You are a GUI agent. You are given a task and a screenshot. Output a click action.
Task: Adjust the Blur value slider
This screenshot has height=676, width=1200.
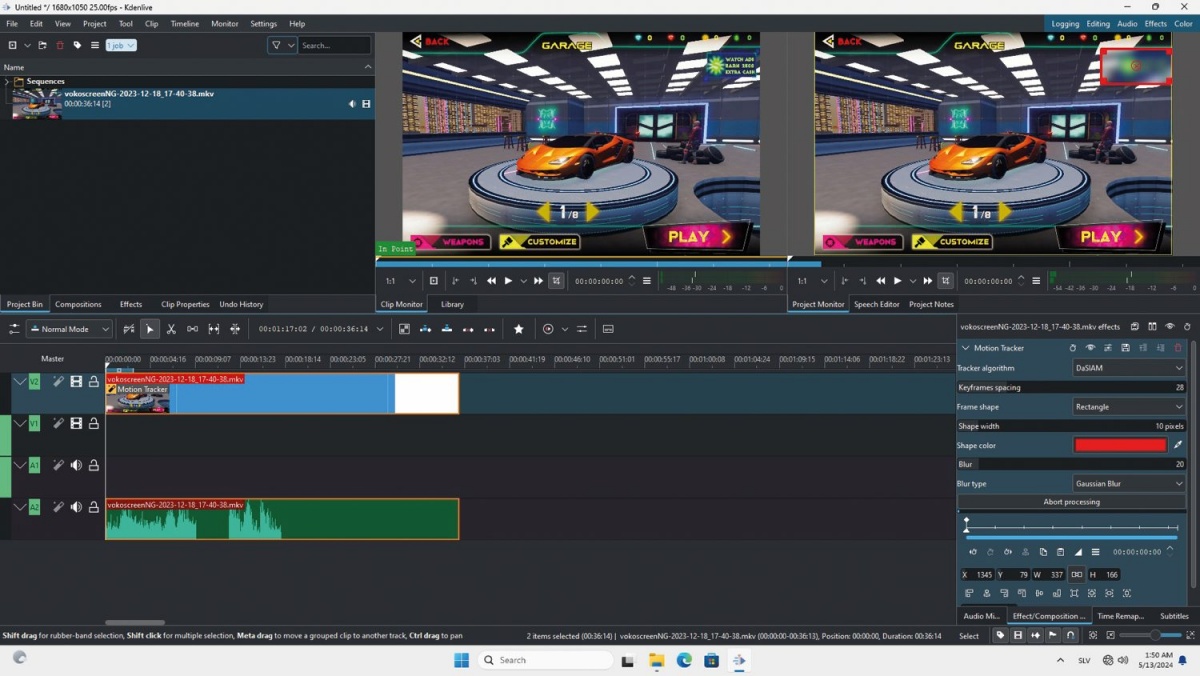click(x=1071, y=464)
